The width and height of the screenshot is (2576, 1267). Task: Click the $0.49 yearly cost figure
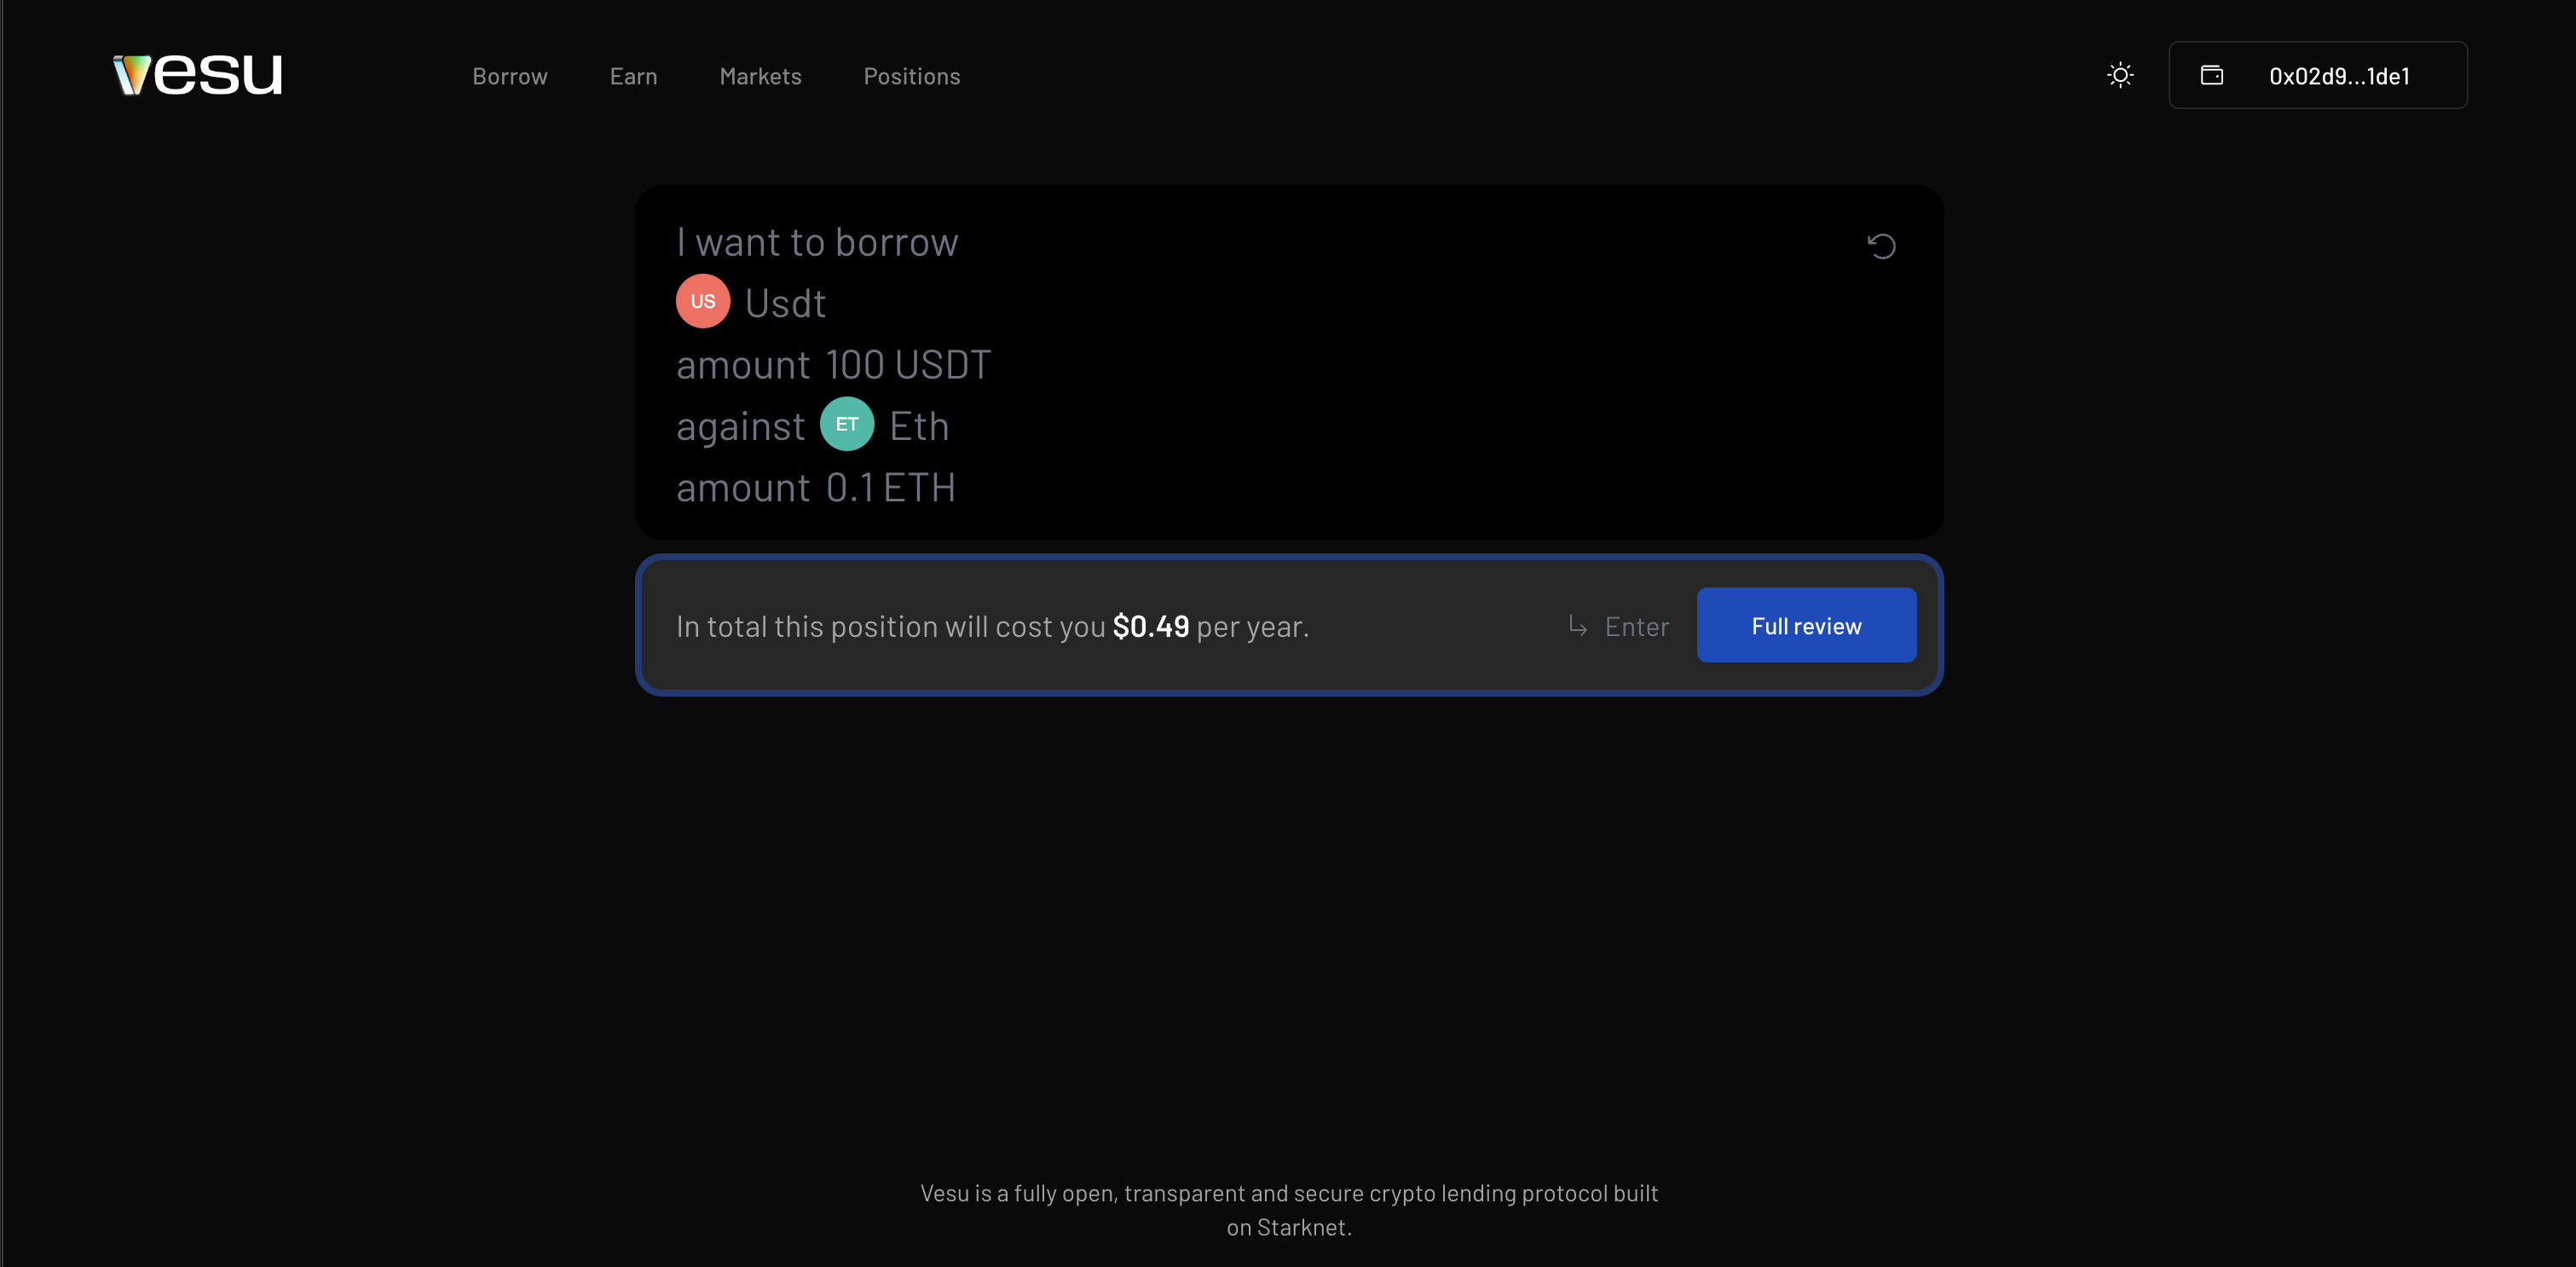pyautogui.click(x=1150, y=626)
